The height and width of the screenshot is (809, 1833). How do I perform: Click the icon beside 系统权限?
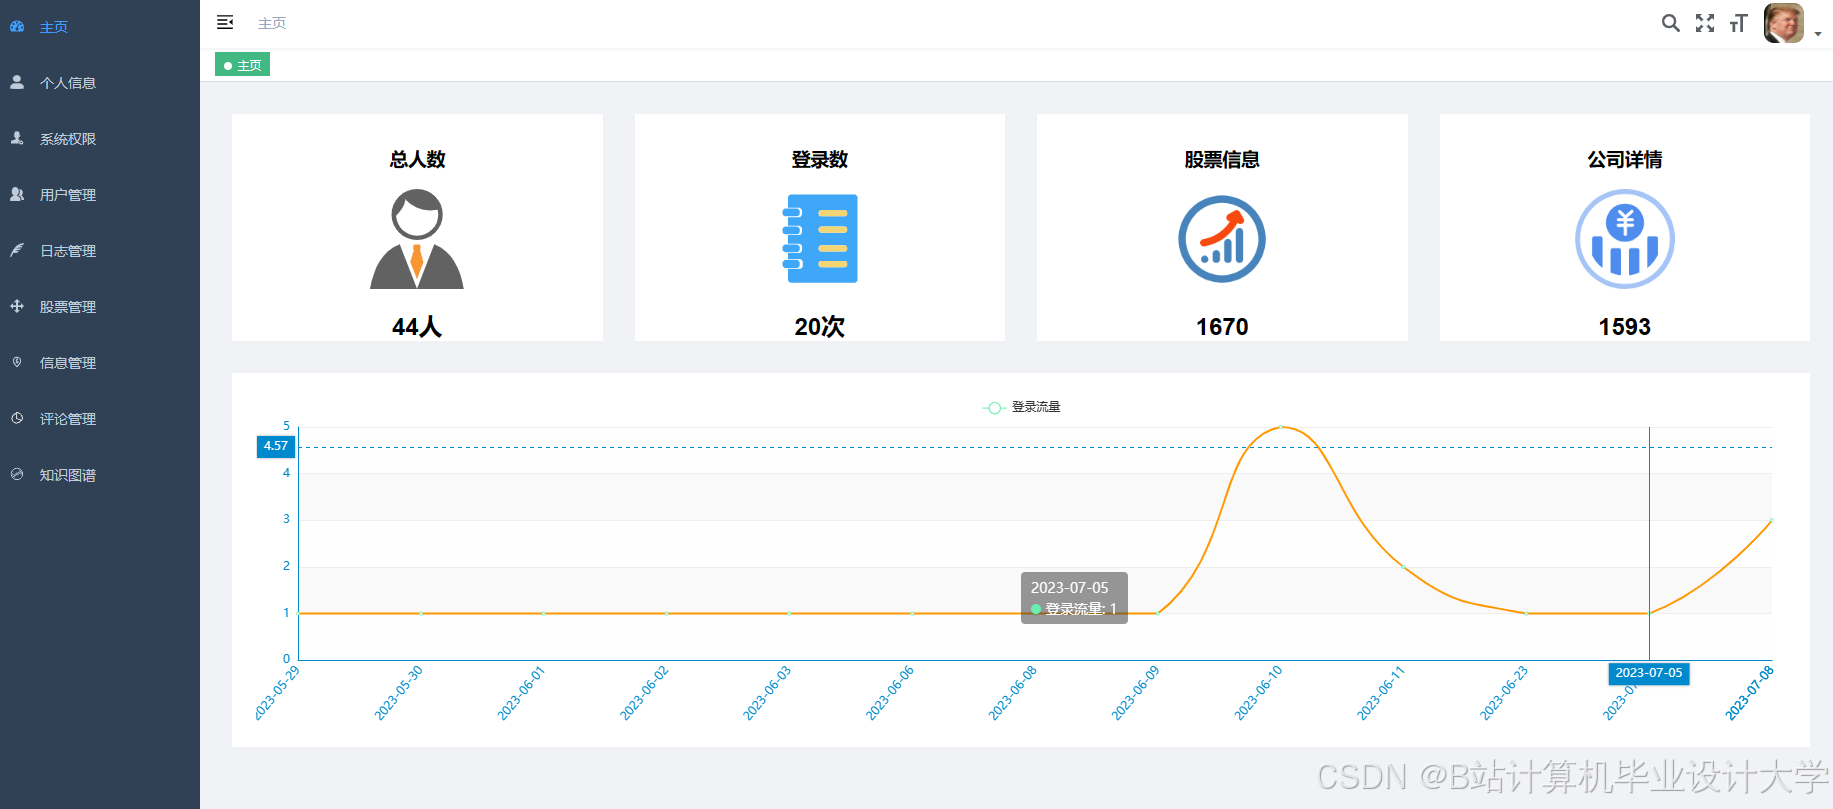(x=17, y=138)
